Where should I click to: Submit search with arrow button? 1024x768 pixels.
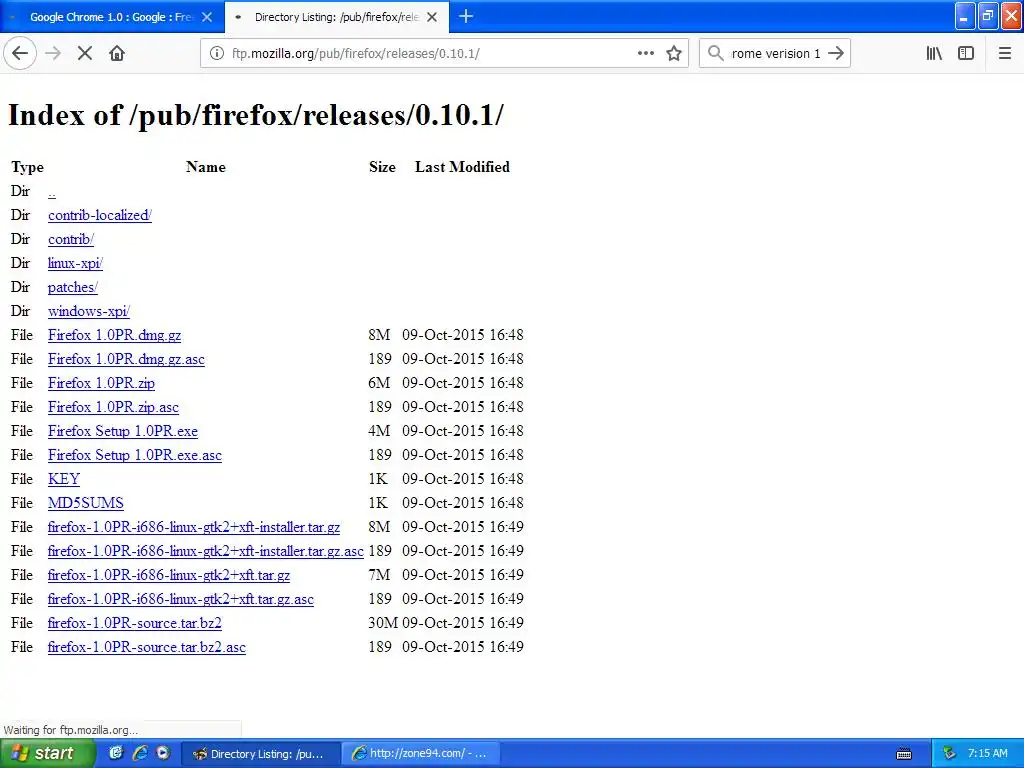tap(836, 54)
